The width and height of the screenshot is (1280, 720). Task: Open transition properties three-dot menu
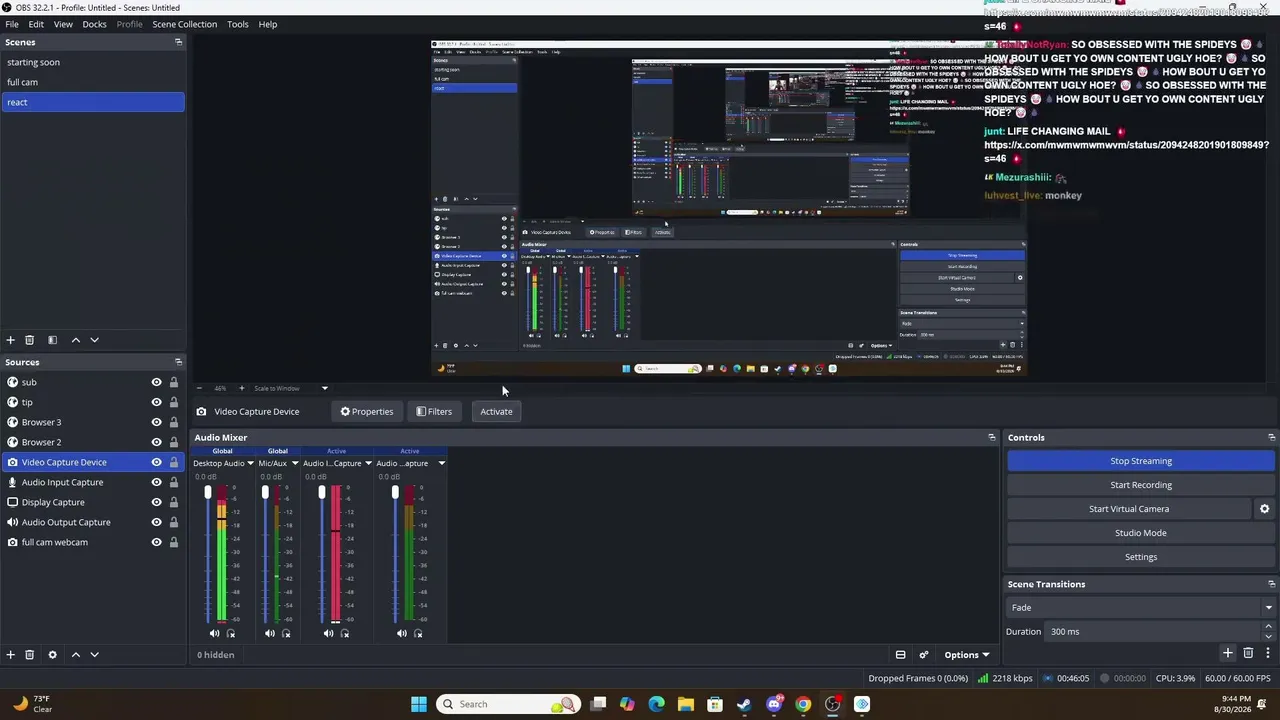(1268, 653)
